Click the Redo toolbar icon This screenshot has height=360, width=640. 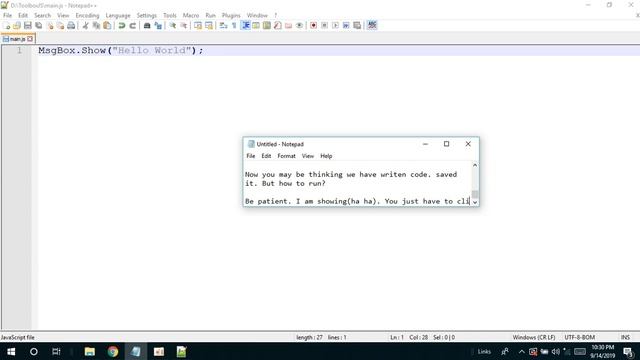click(132, 26)
